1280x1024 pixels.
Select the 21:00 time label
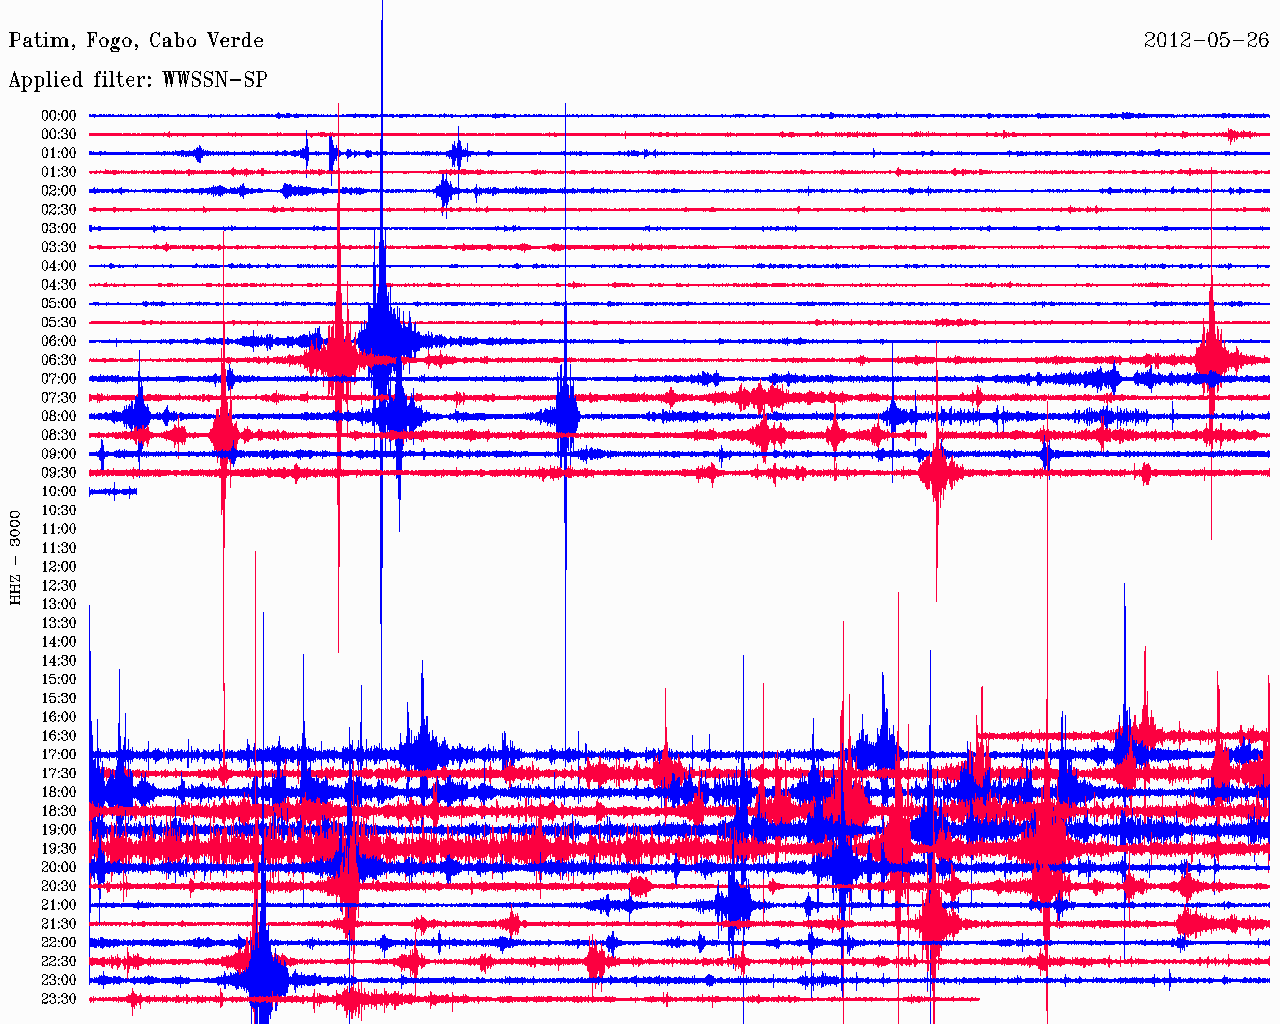(x=59, y=905)
